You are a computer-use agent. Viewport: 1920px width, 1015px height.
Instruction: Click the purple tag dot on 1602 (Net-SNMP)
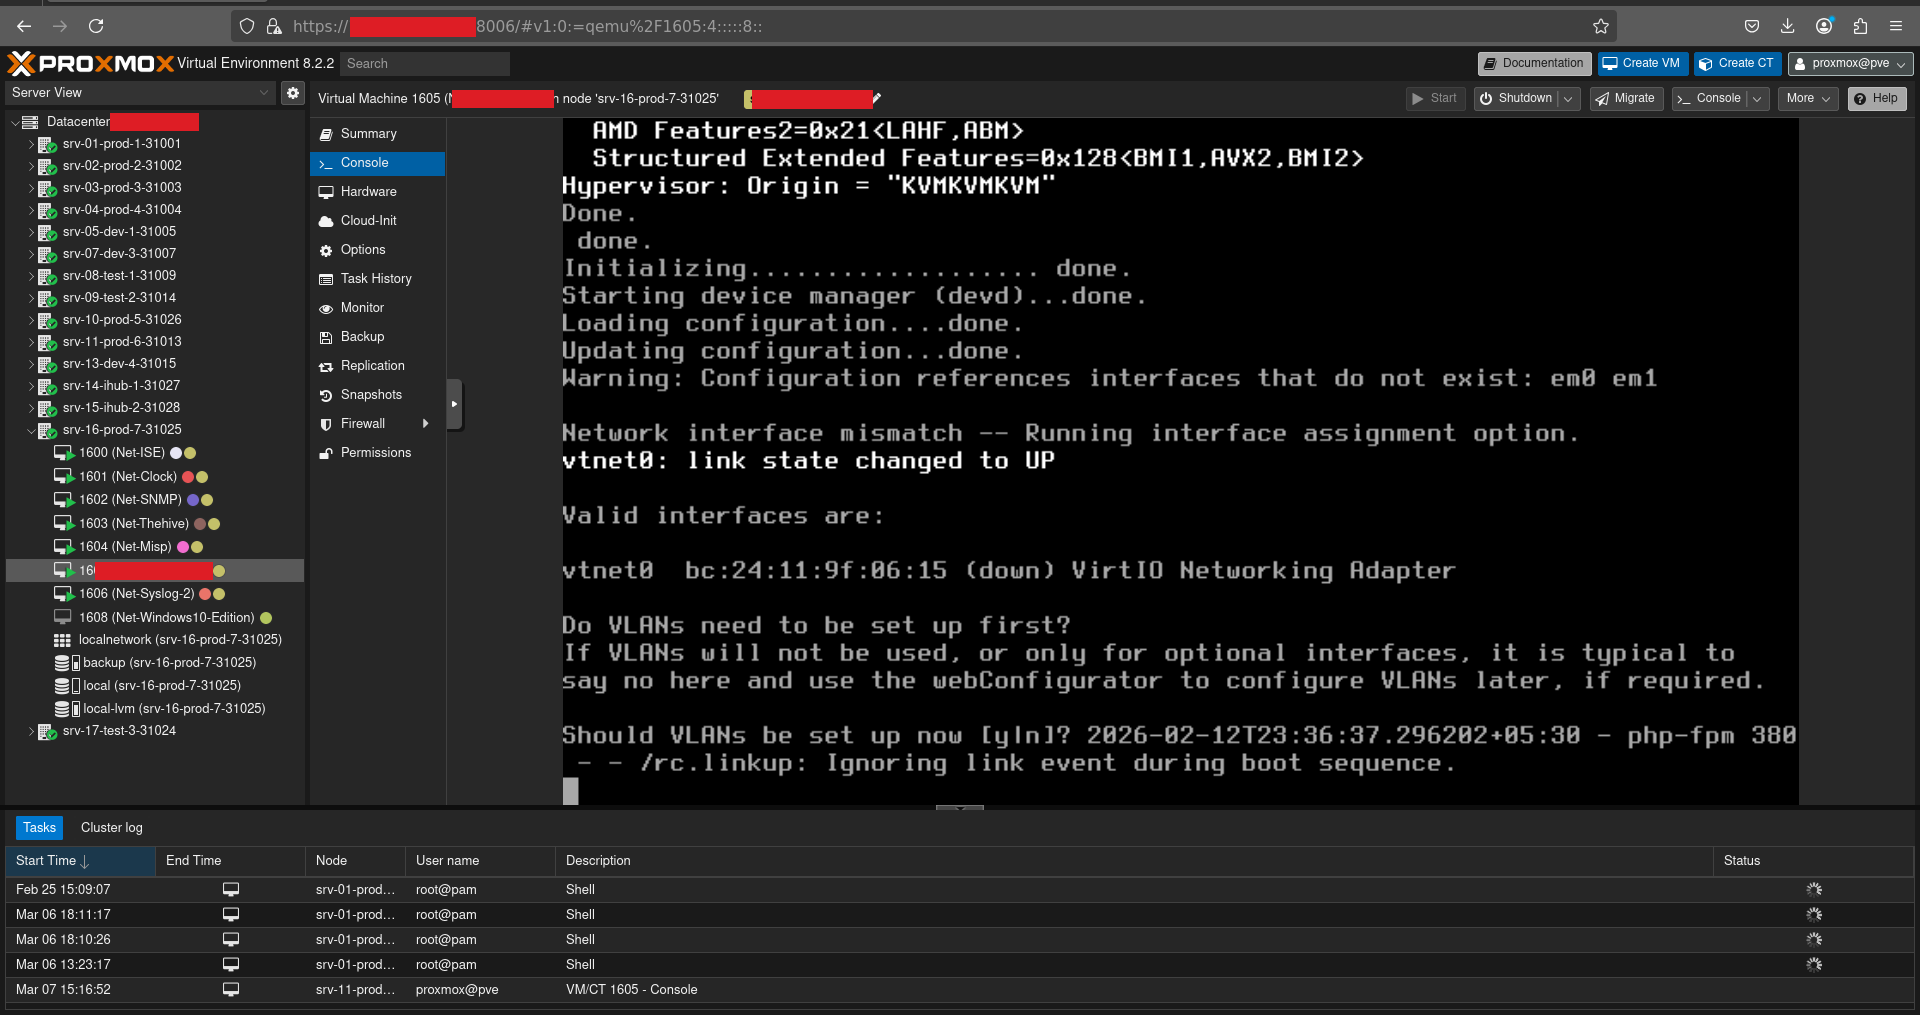193,500
